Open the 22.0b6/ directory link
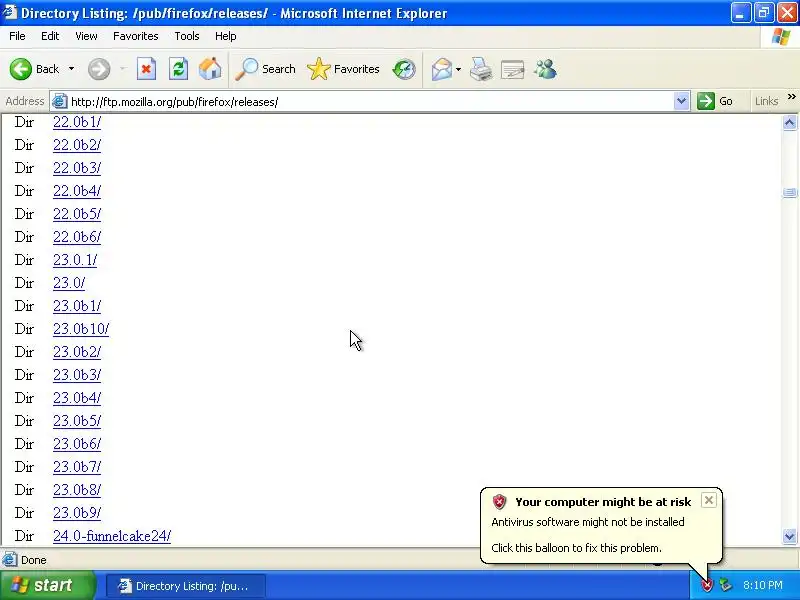This screenshot has width=800, height=600. point(77,237)
